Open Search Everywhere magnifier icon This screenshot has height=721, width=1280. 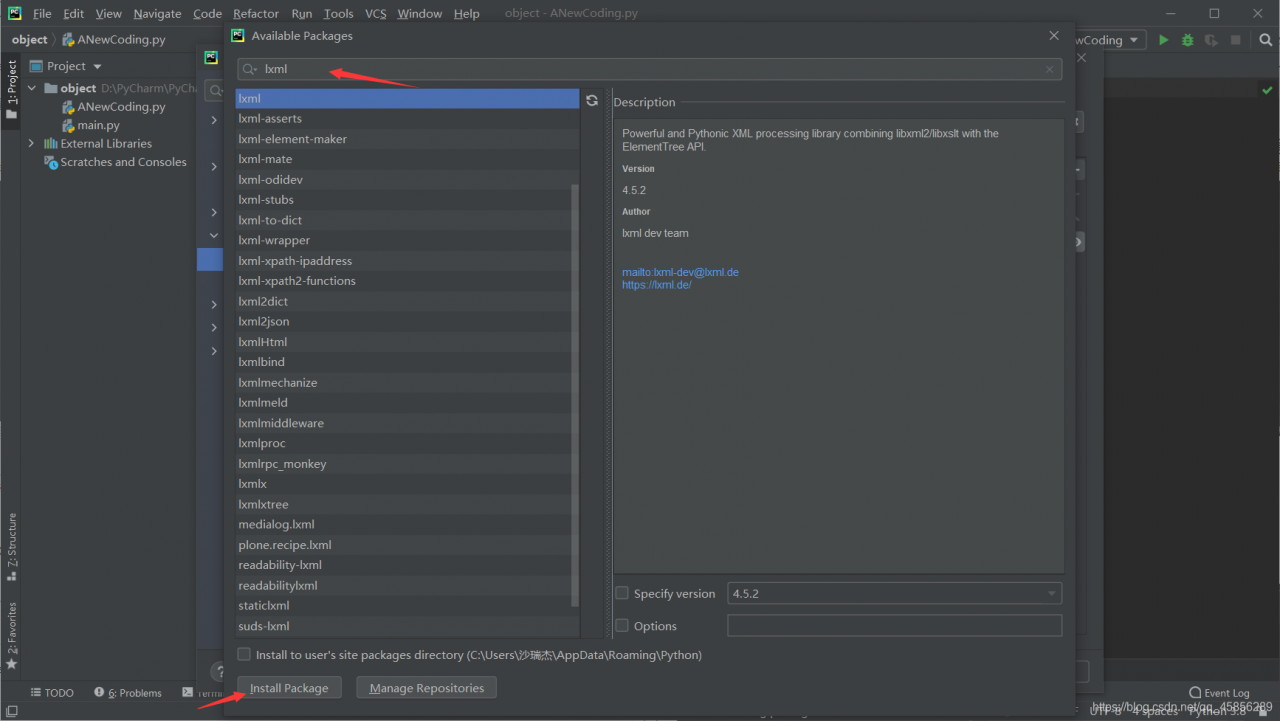(x=1265, y=40)
